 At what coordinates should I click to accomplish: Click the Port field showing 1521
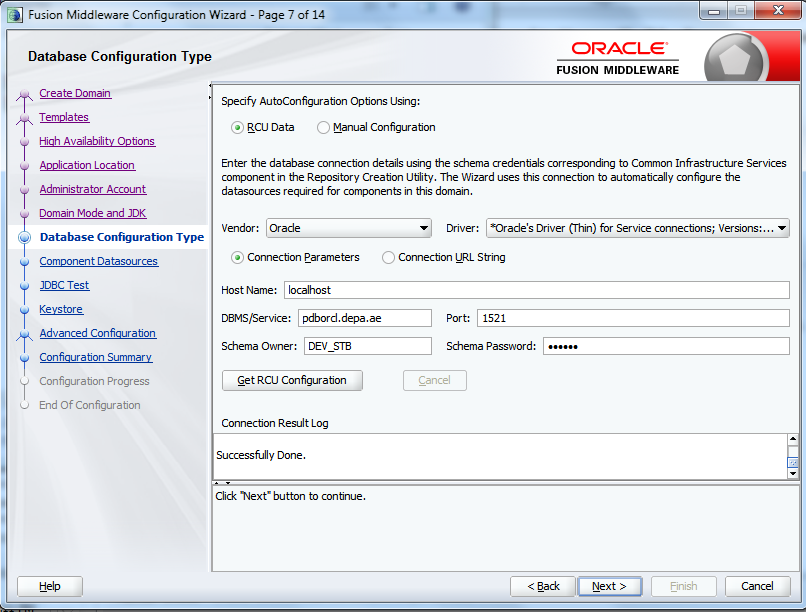pyautogui.click(x=633, y=318)
